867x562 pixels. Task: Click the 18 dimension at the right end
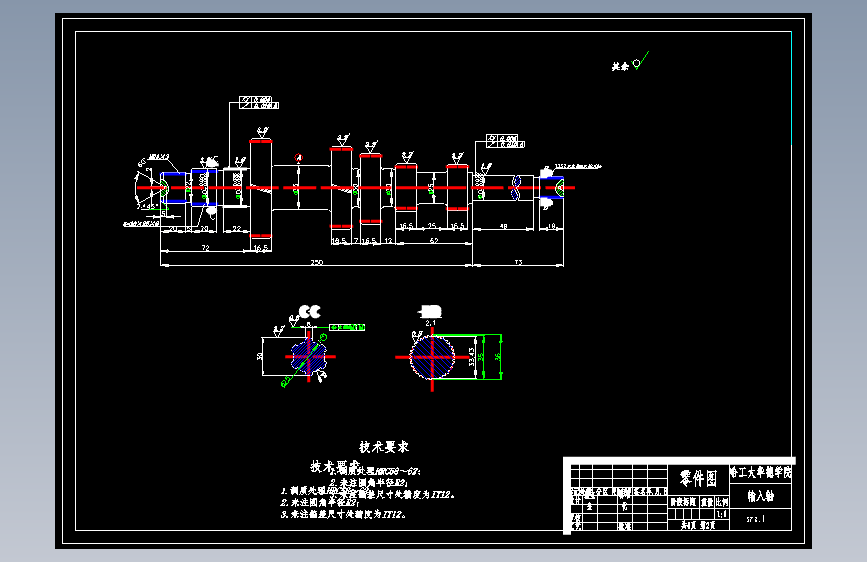coord(551,226)
